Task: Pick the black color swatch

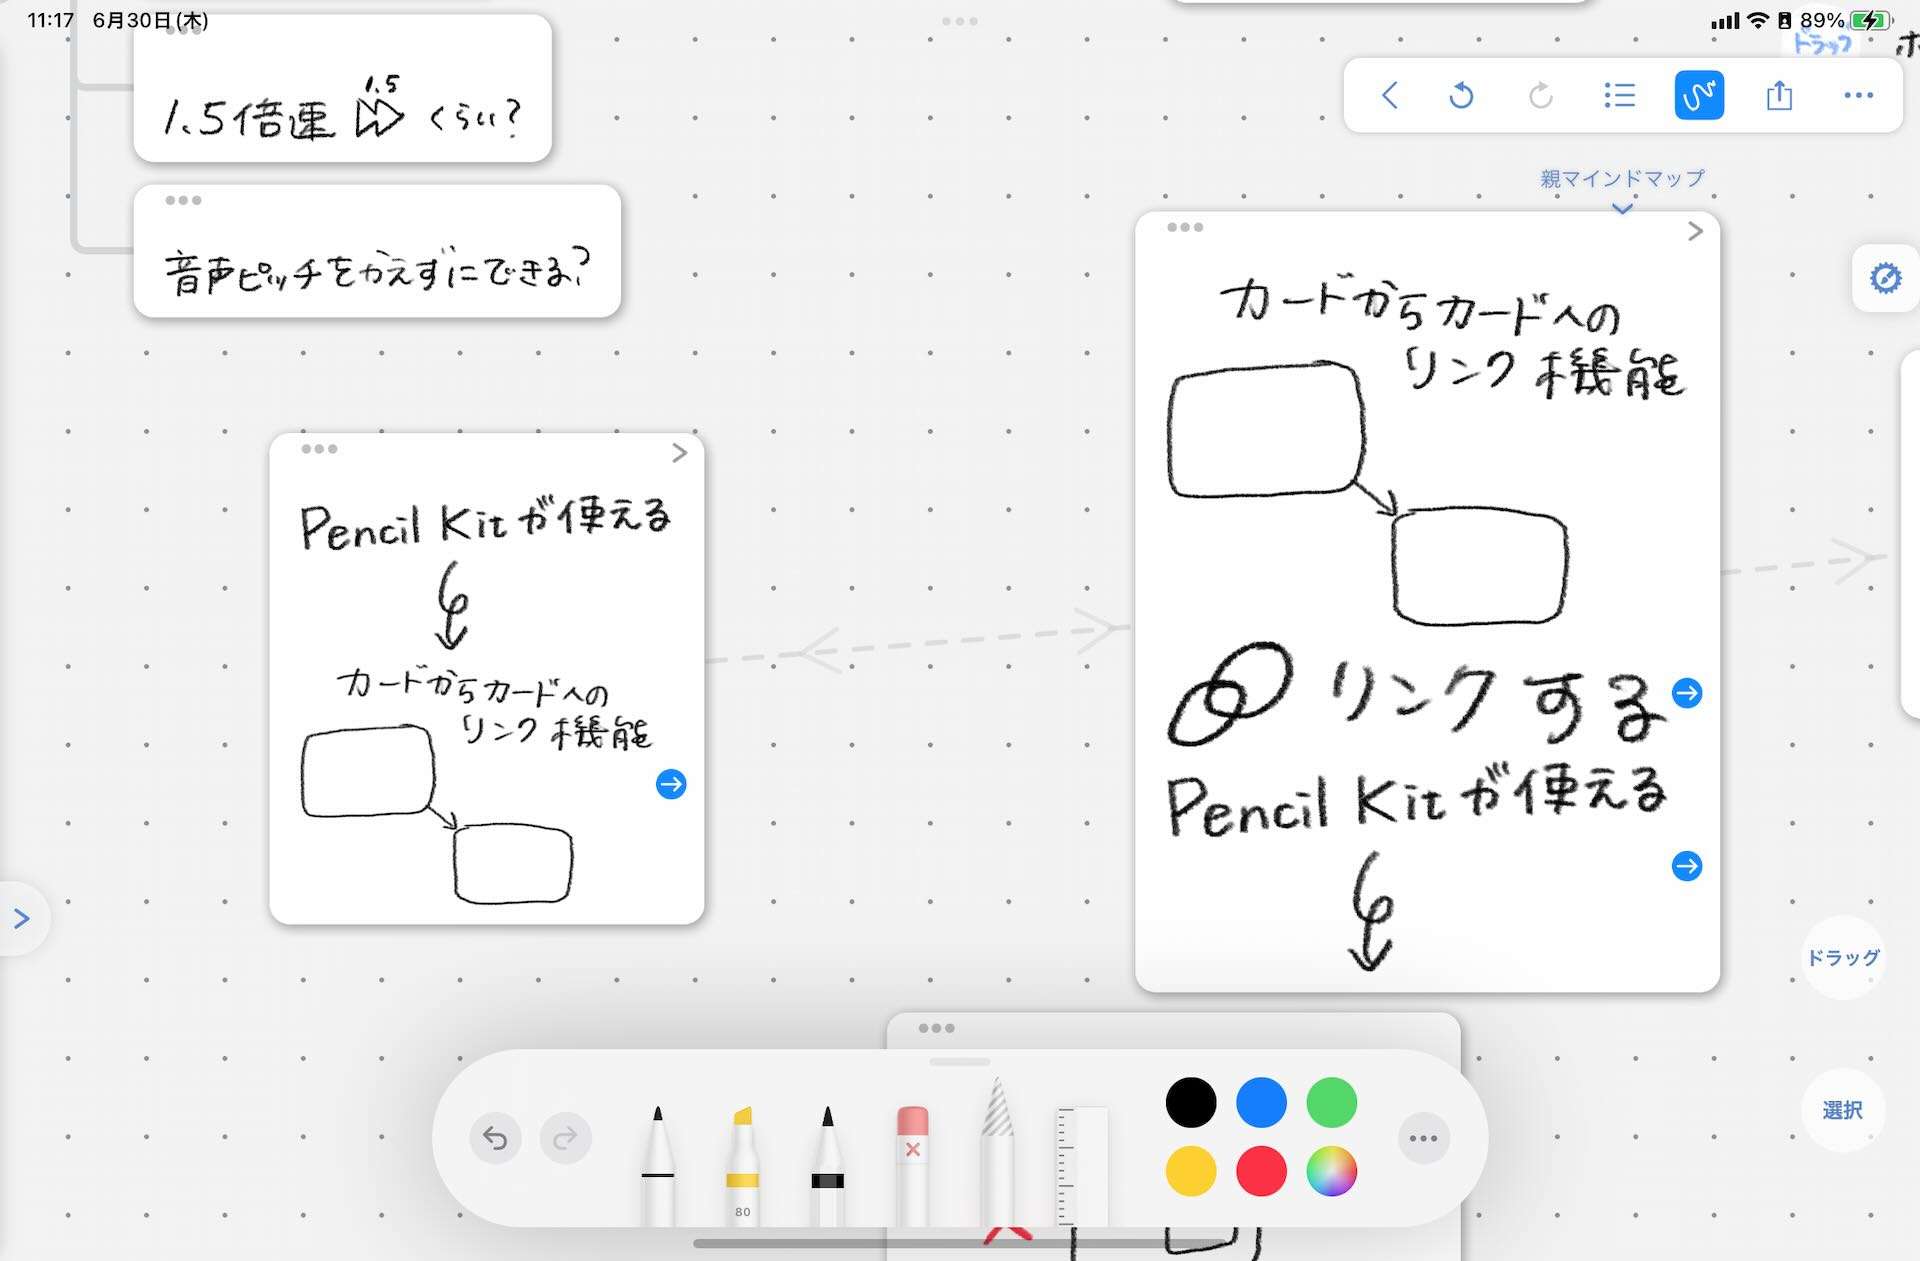Action: coord(1191,1103)
